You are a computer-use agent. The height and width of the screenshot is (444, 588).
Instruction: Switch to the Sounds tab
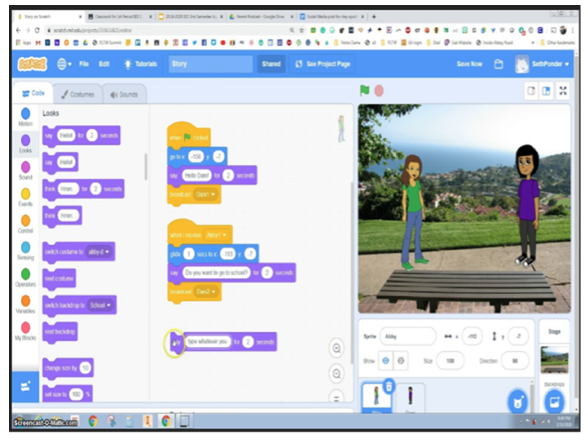click(x=124, y=94)
